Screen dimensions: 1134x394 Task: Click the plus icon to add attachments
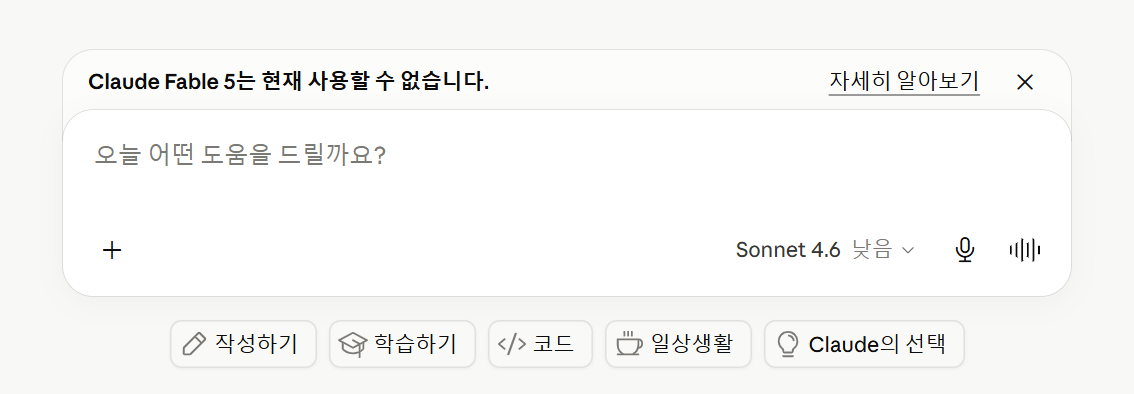point(111,251)
